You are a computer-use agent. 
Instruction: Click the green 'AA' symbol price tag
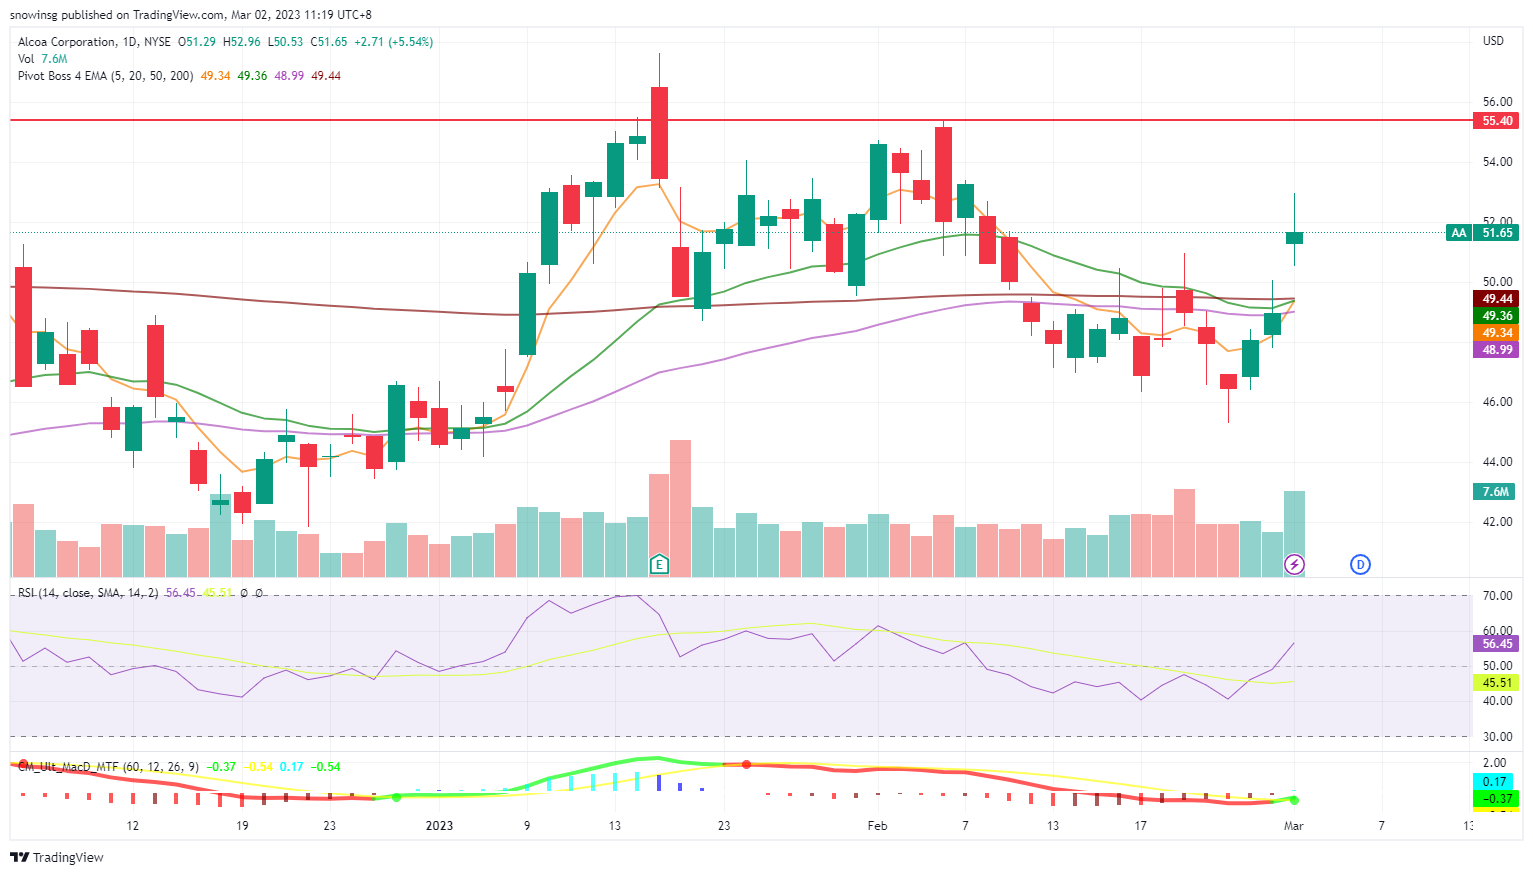(x=1459, y=233)
